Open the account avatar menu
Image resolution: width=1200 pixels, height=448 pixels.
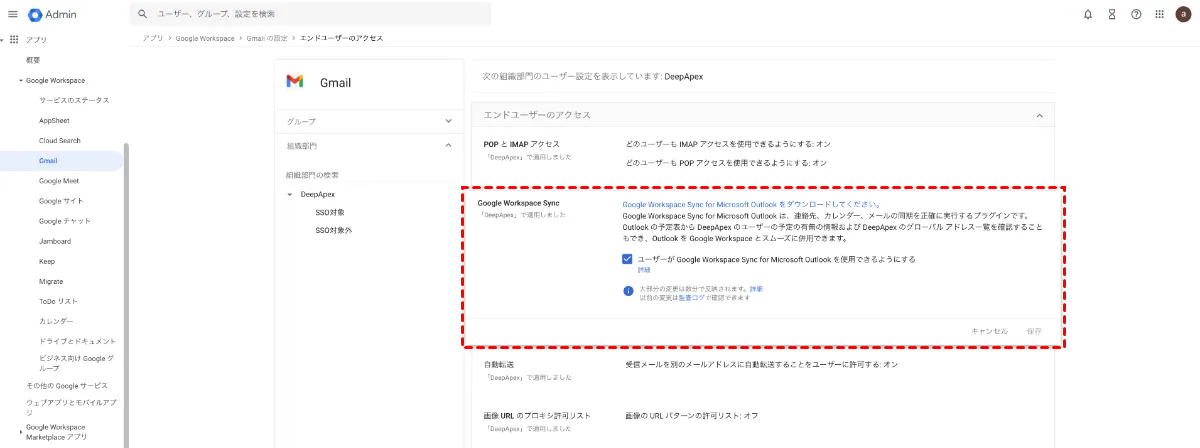tap(1184, 14)
